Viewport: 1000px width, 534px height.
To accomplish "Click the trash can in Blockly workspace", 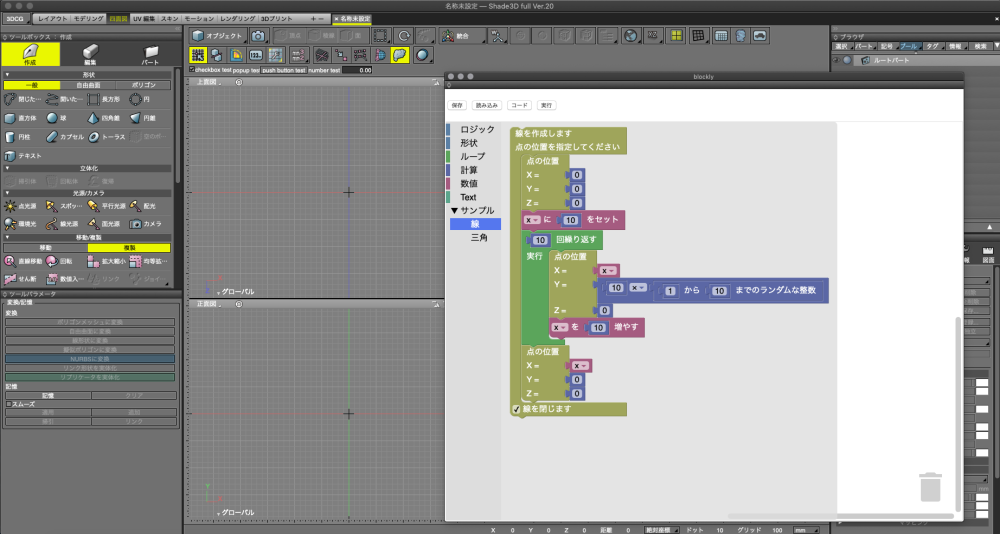I will coord(930,487).
